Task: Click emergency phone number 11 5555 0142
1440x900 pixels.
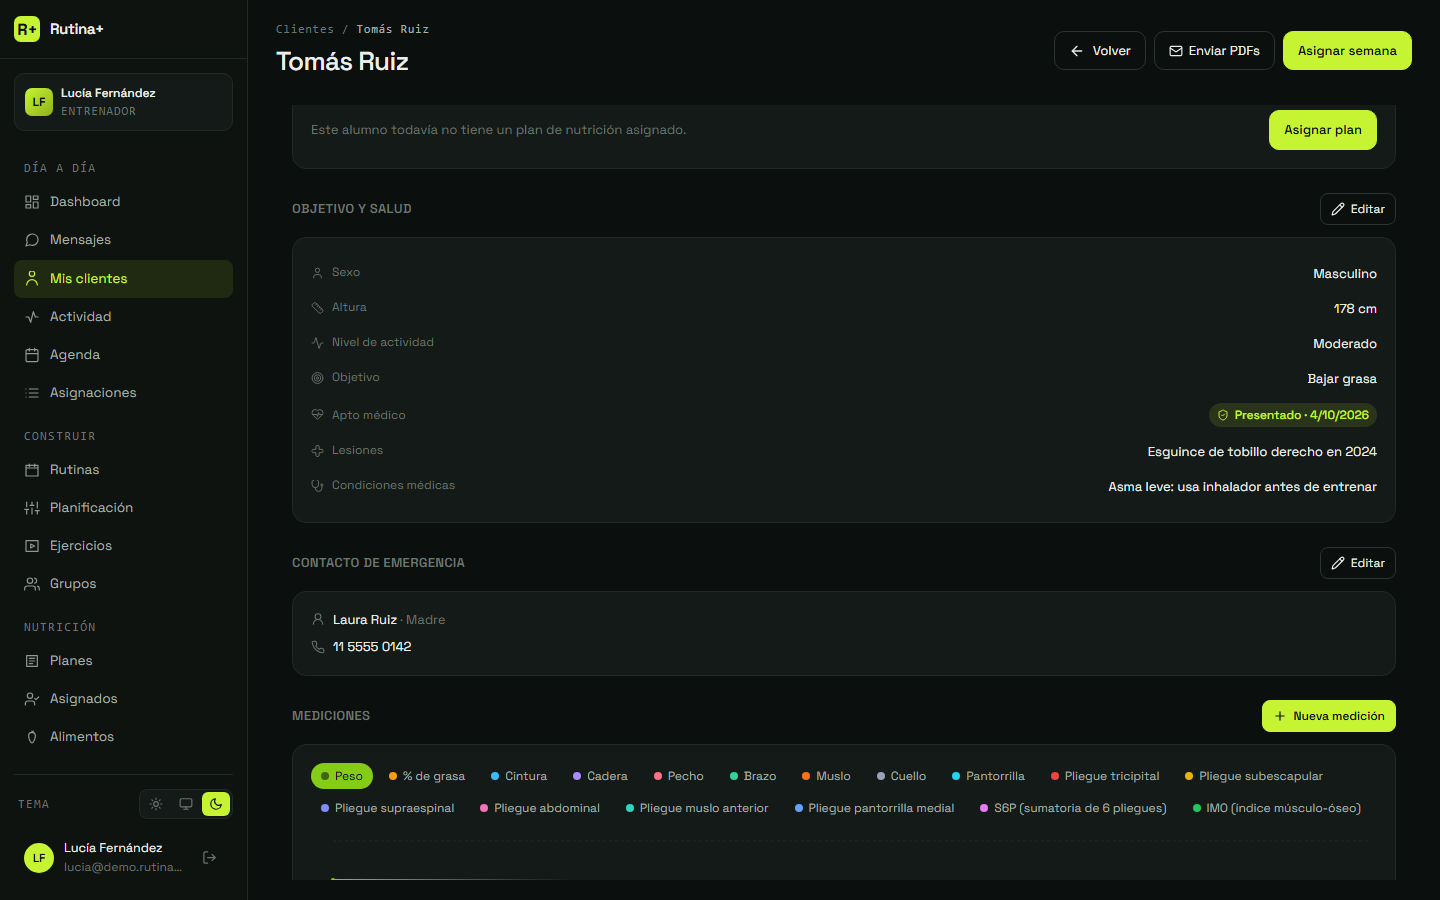Action: click(x=372, y=647)
